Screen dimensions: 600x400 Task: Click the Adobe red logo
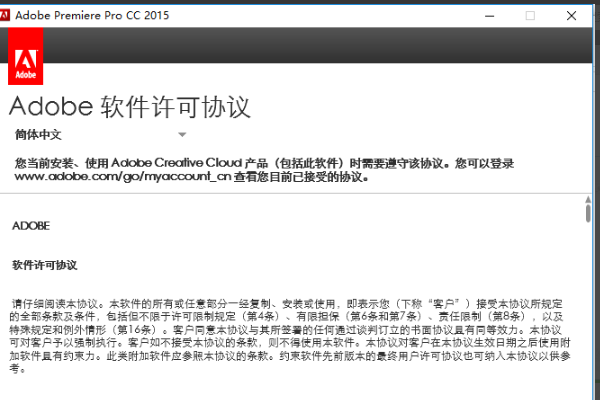pyautogui.click(x=26, y=56)
